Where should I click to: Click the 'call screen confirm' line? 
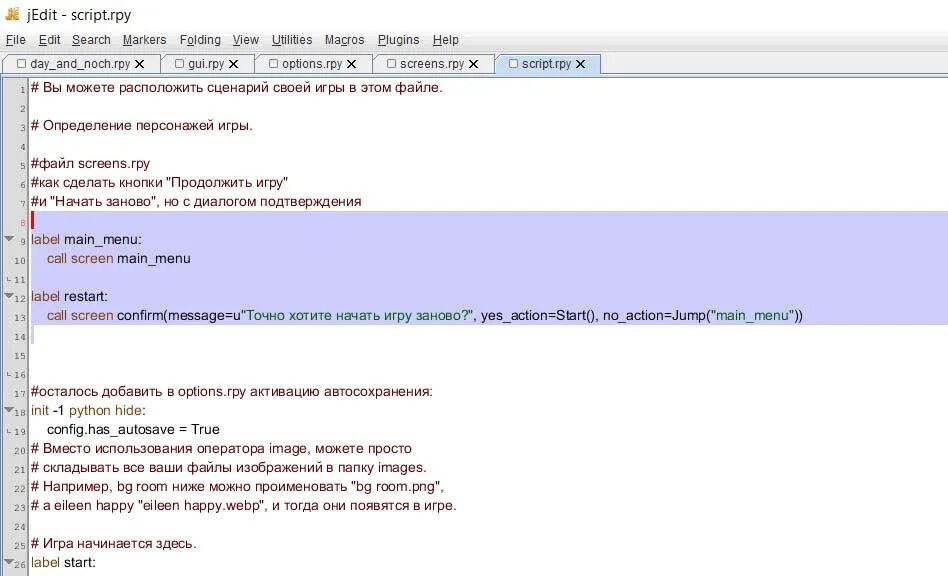tap(425, 316)
